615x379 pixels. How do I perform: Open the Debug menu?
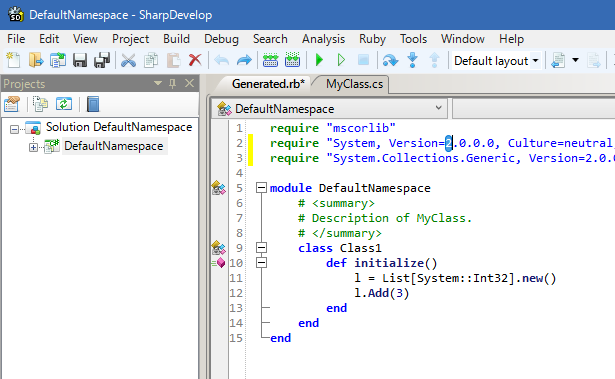tap(221, 39)
